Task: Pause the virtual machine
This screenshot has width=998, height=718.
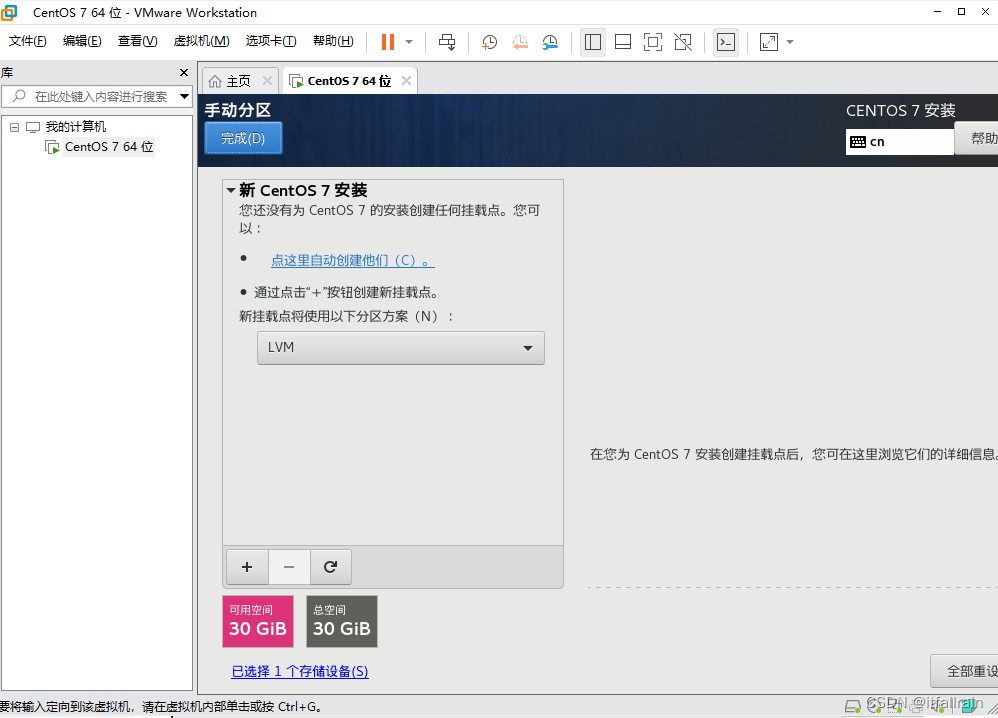Action: click(388, 42)
